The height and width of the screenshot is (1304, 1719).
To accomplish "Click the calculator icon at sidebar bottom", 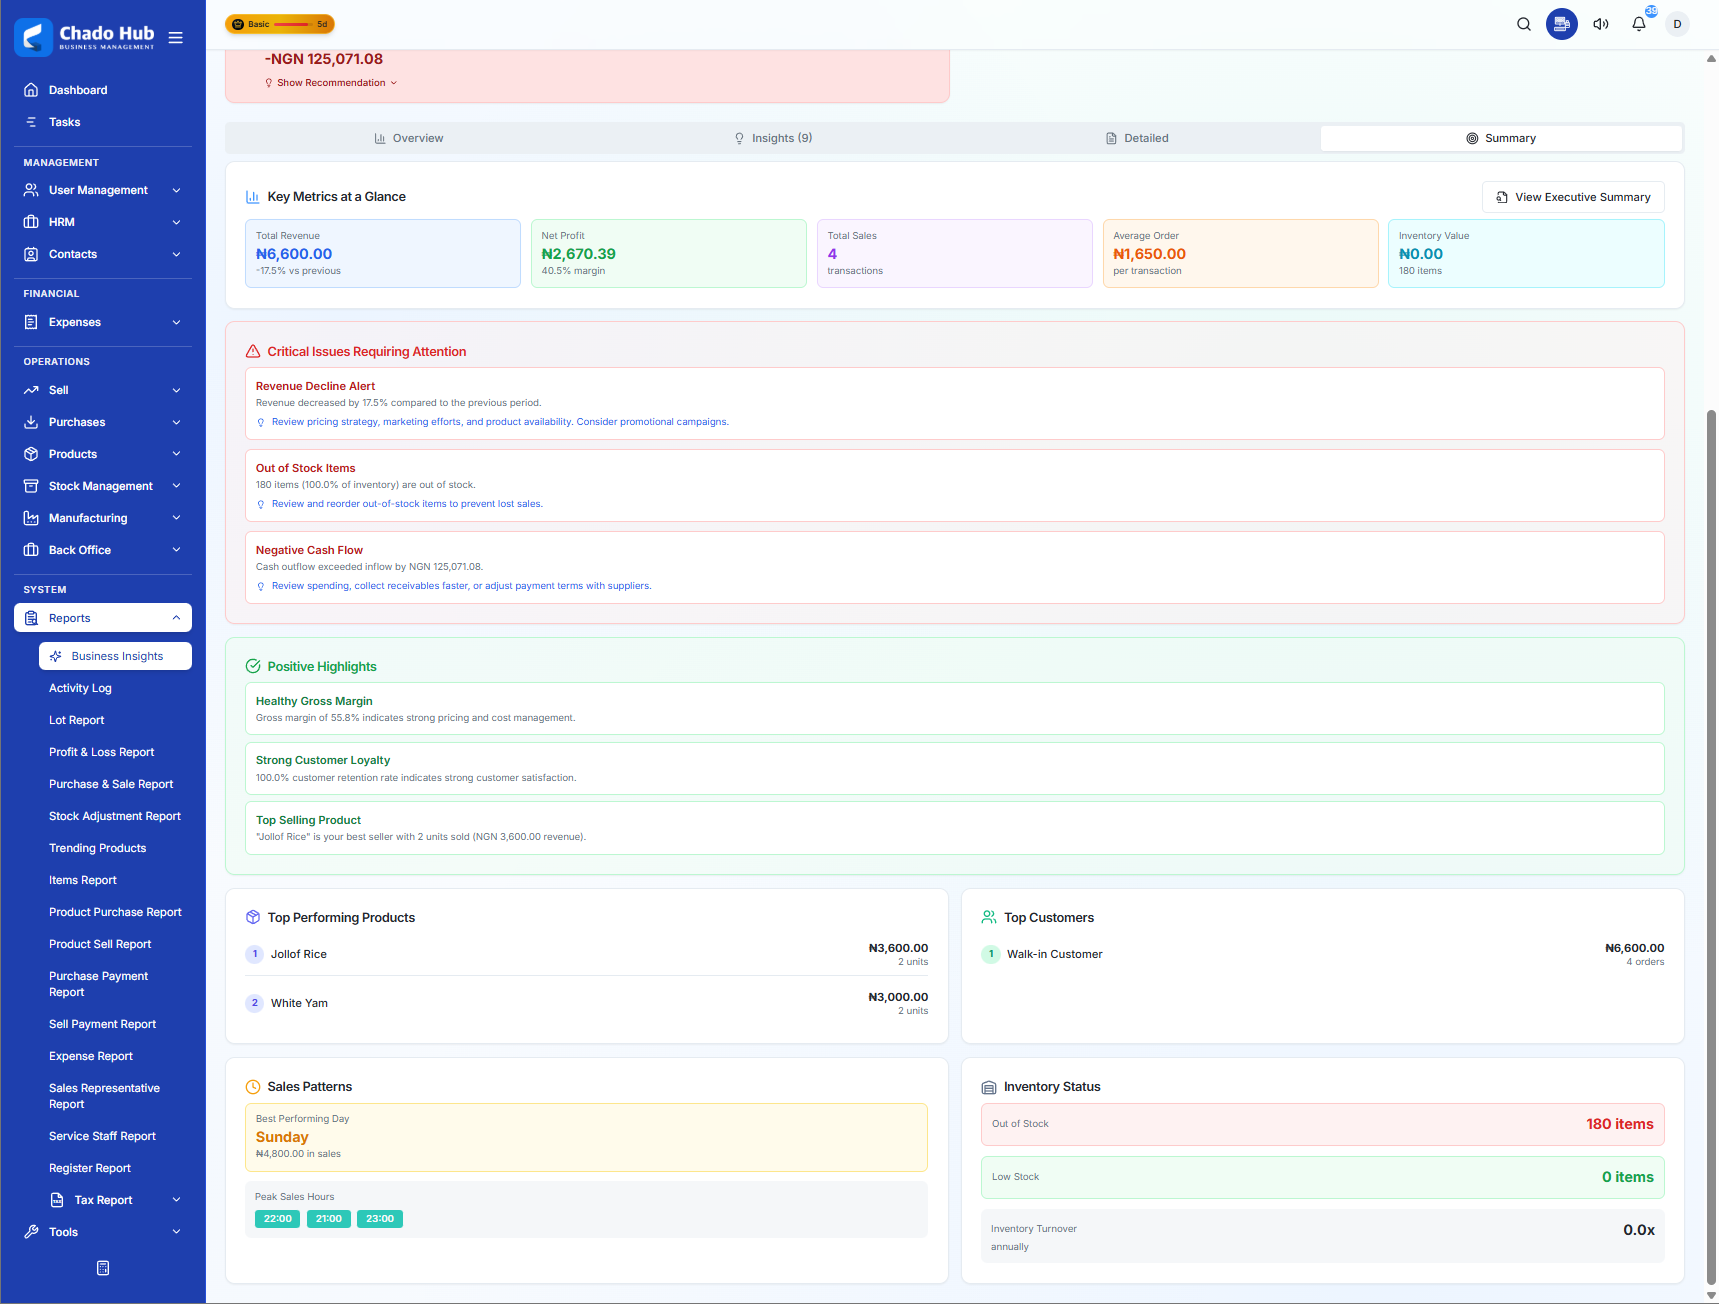I will click(103, 1268).
